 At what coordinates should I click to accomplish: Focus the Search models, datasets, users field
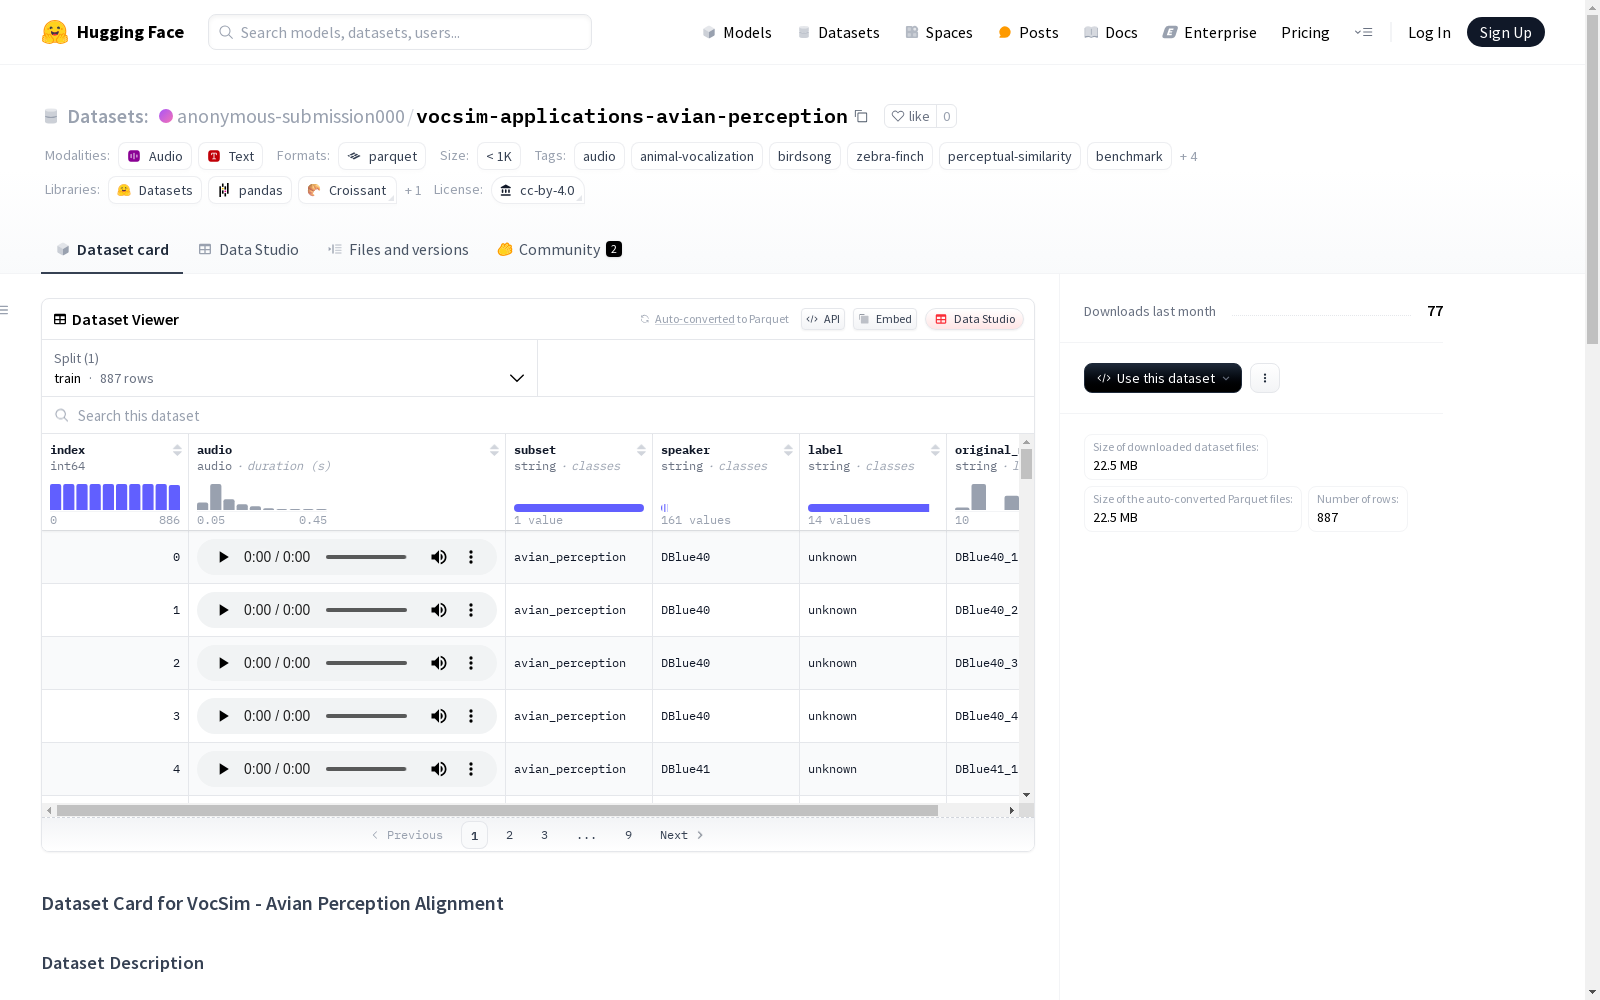click(400, 32)
